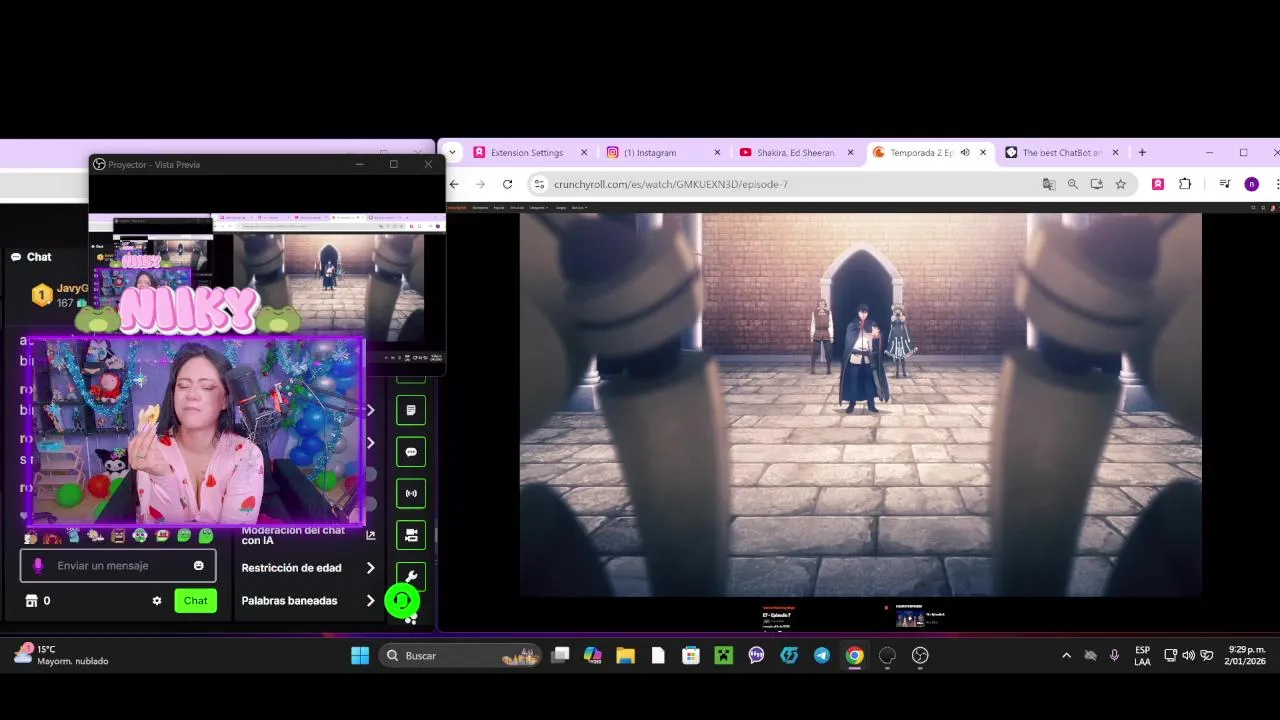Click the Enviar un mensaje input field
Screen dimensions: 1280x720
click(x=118, y=566)
